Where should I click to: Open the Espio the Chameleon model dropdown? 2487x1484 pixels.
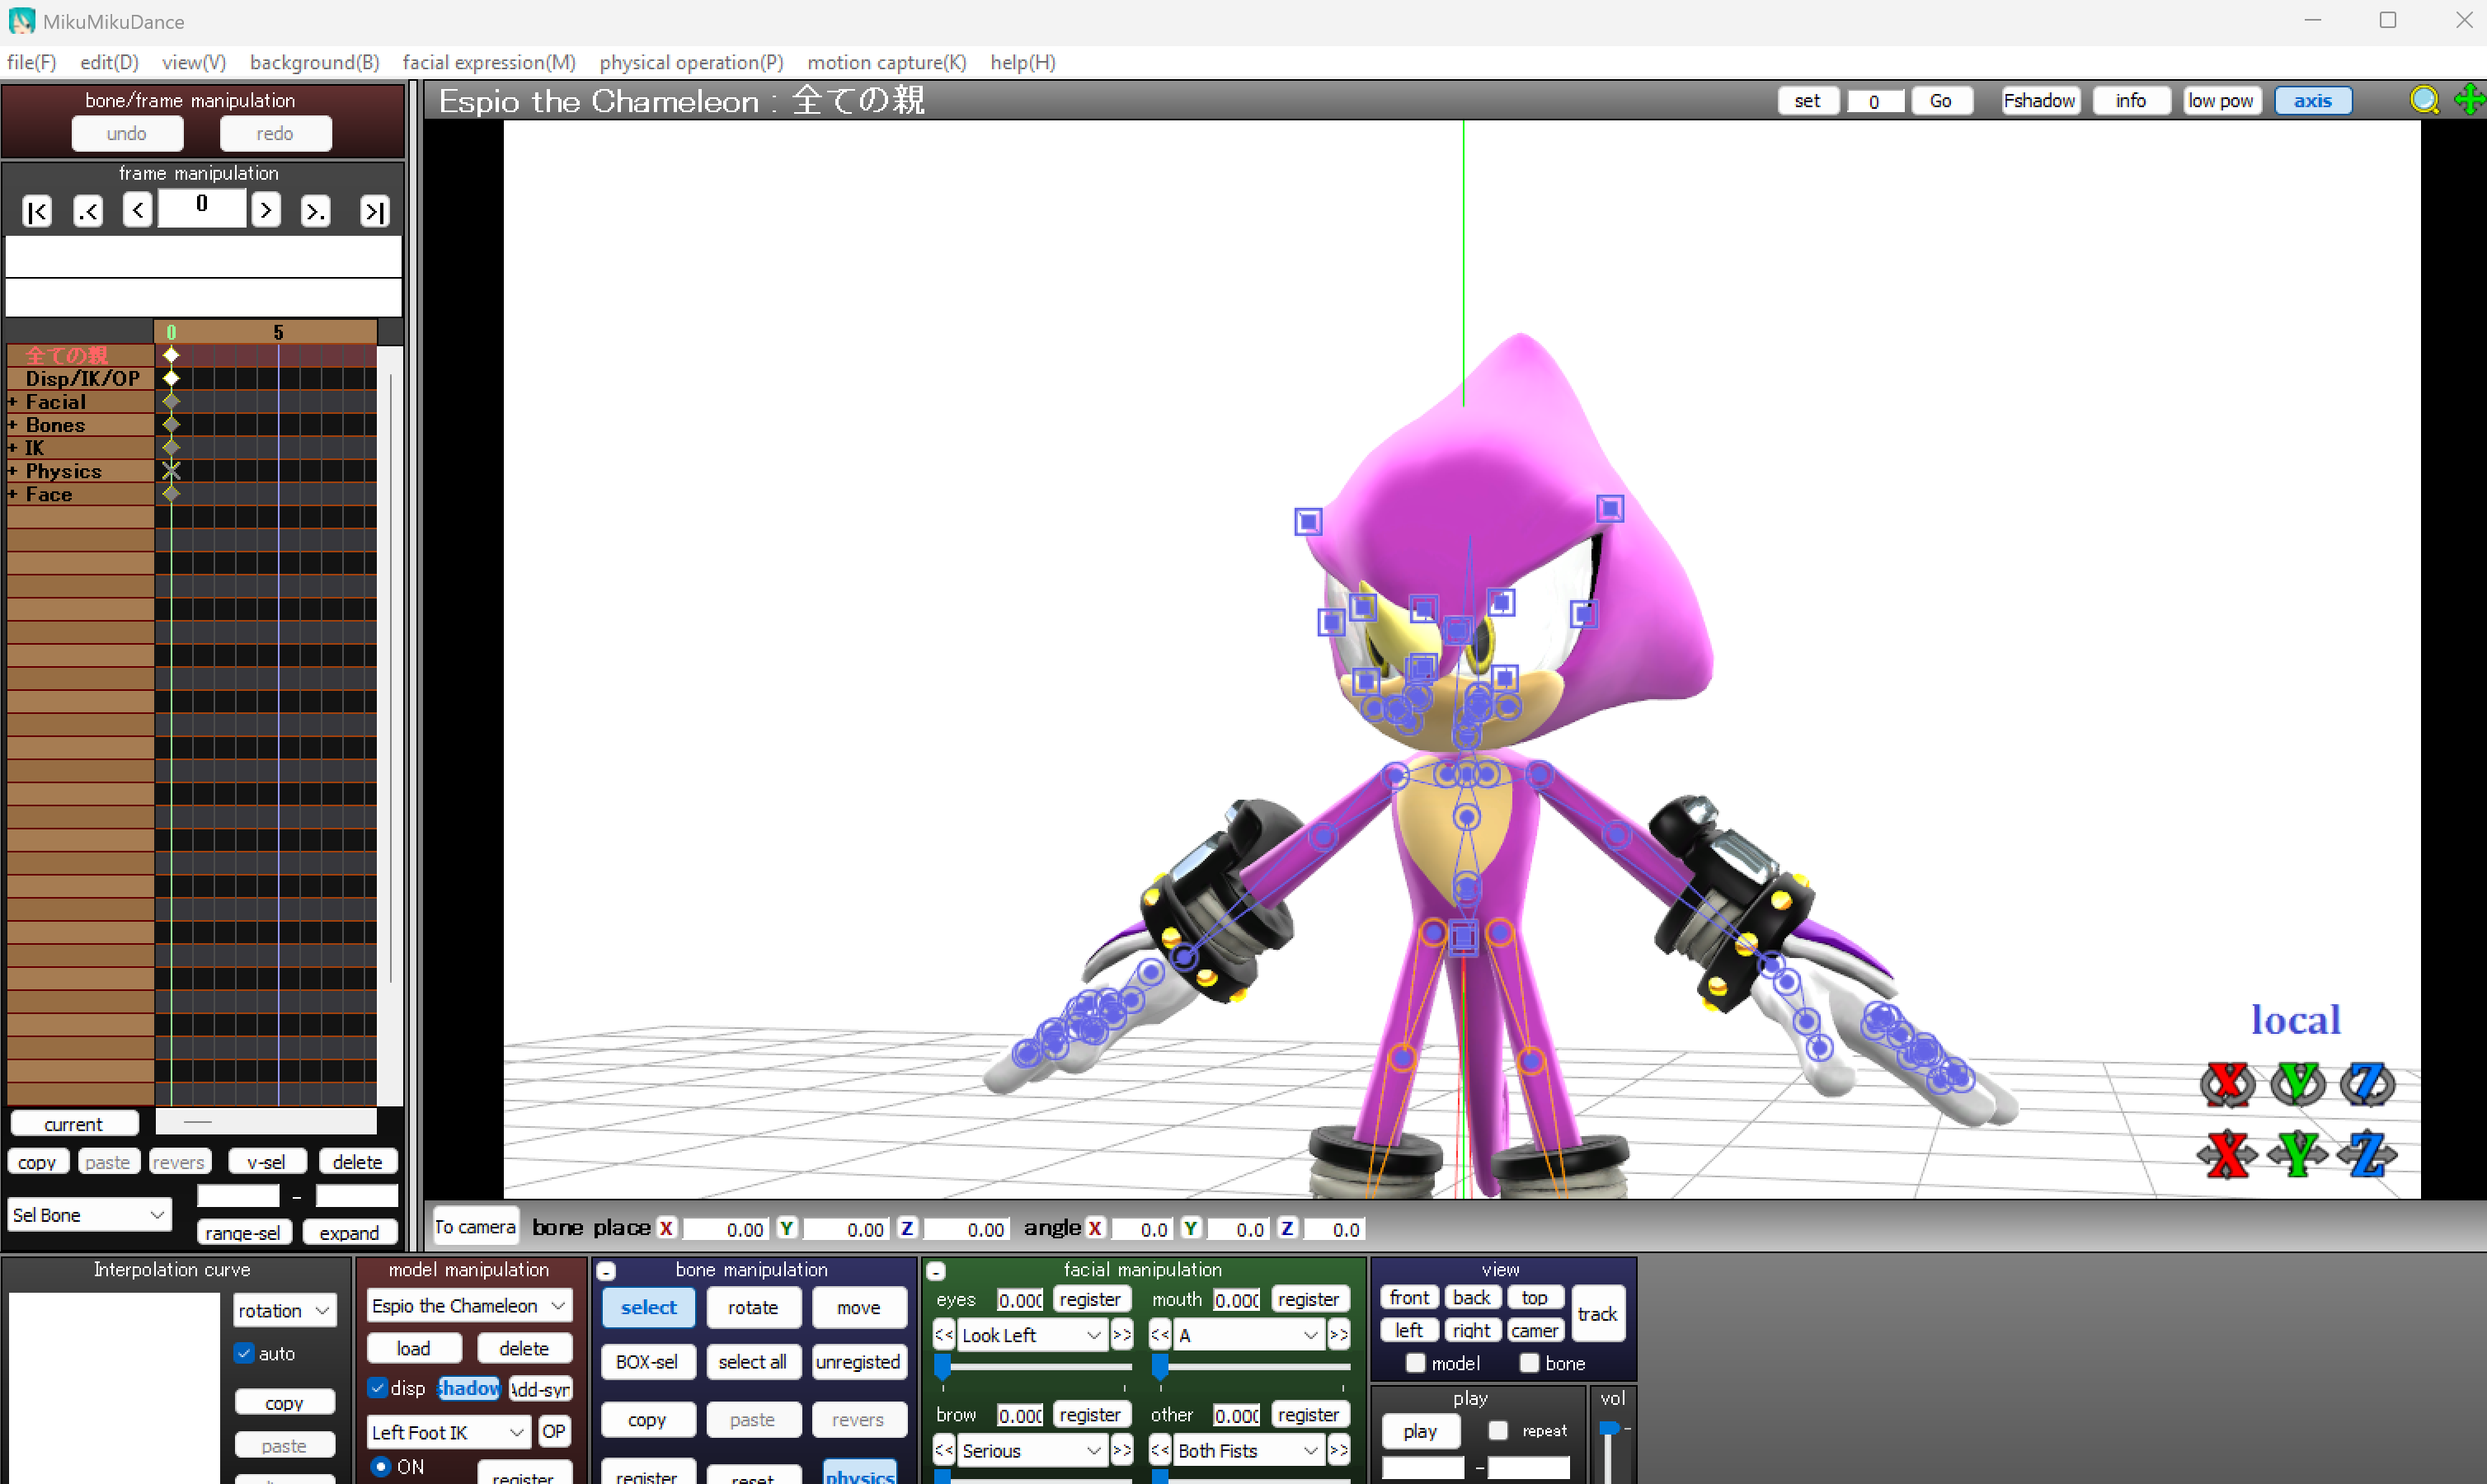tap(468, 1305)
